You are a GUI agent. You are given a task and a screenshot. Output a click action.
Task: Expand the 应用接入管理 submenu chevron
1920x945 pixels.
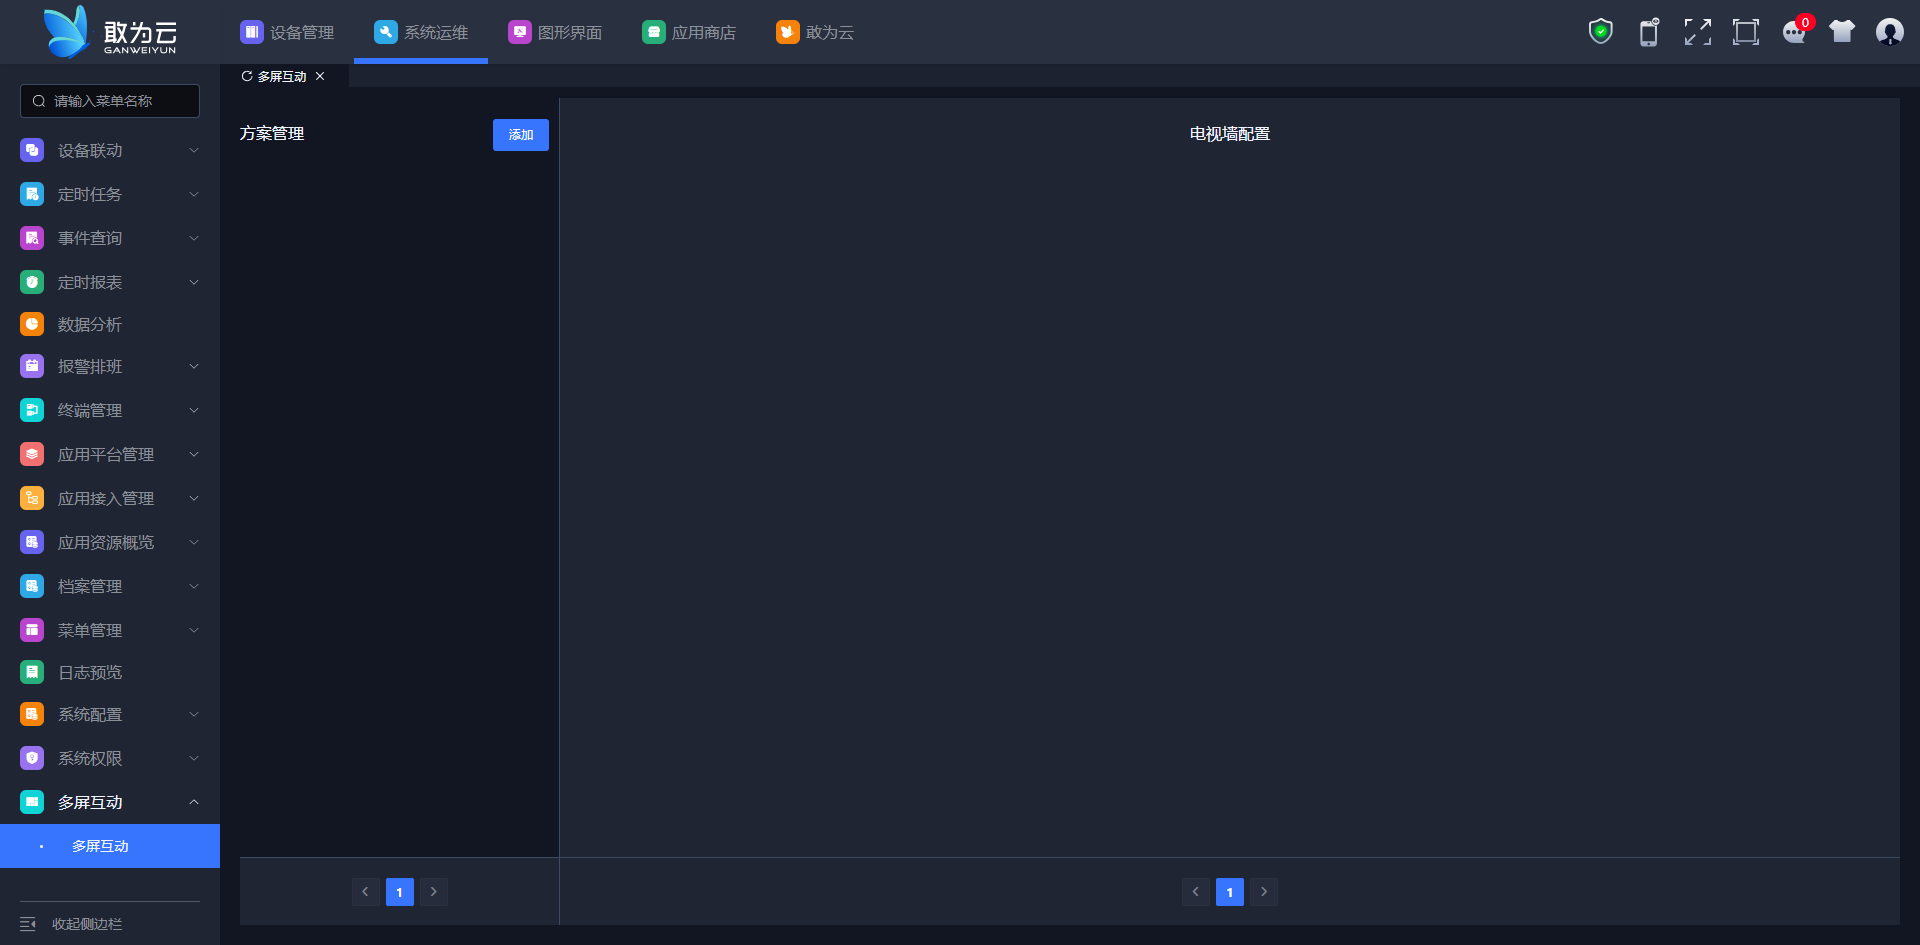tap(194, 498)
